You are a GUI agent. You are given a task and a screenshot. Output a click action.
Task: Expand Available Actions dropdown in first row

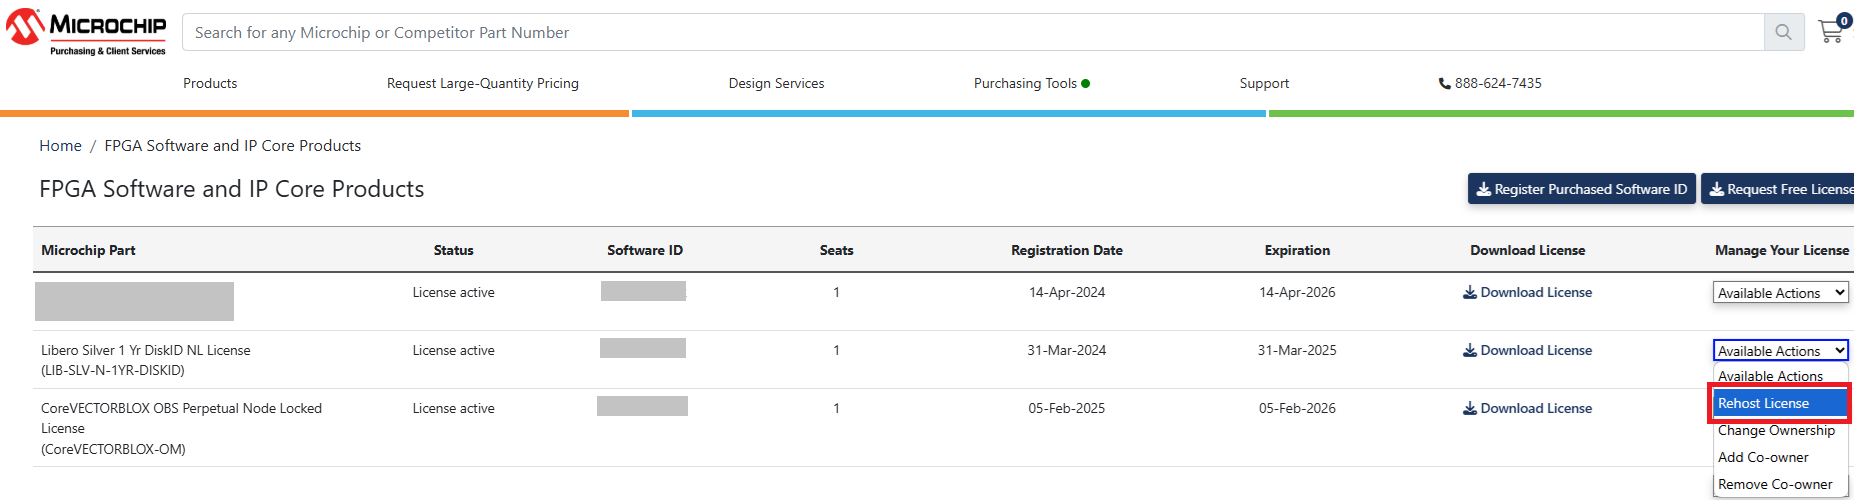click(x=1780, y=293)
